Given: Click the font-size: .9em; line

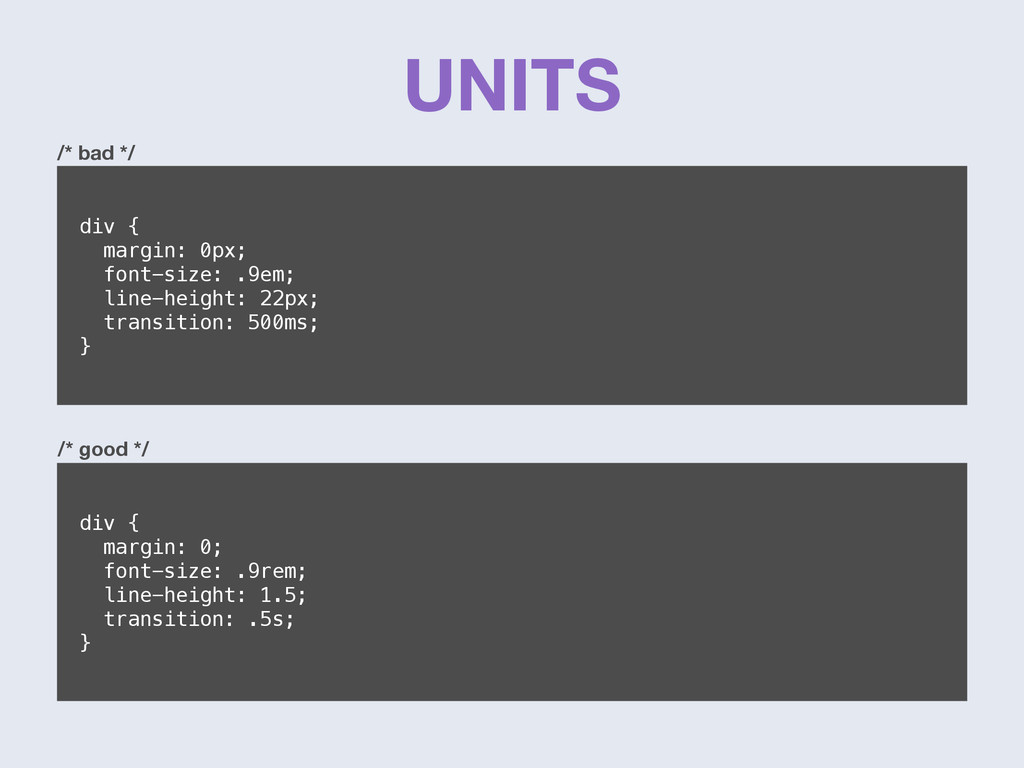Looking at the screenshot, I should click(199, 274).
